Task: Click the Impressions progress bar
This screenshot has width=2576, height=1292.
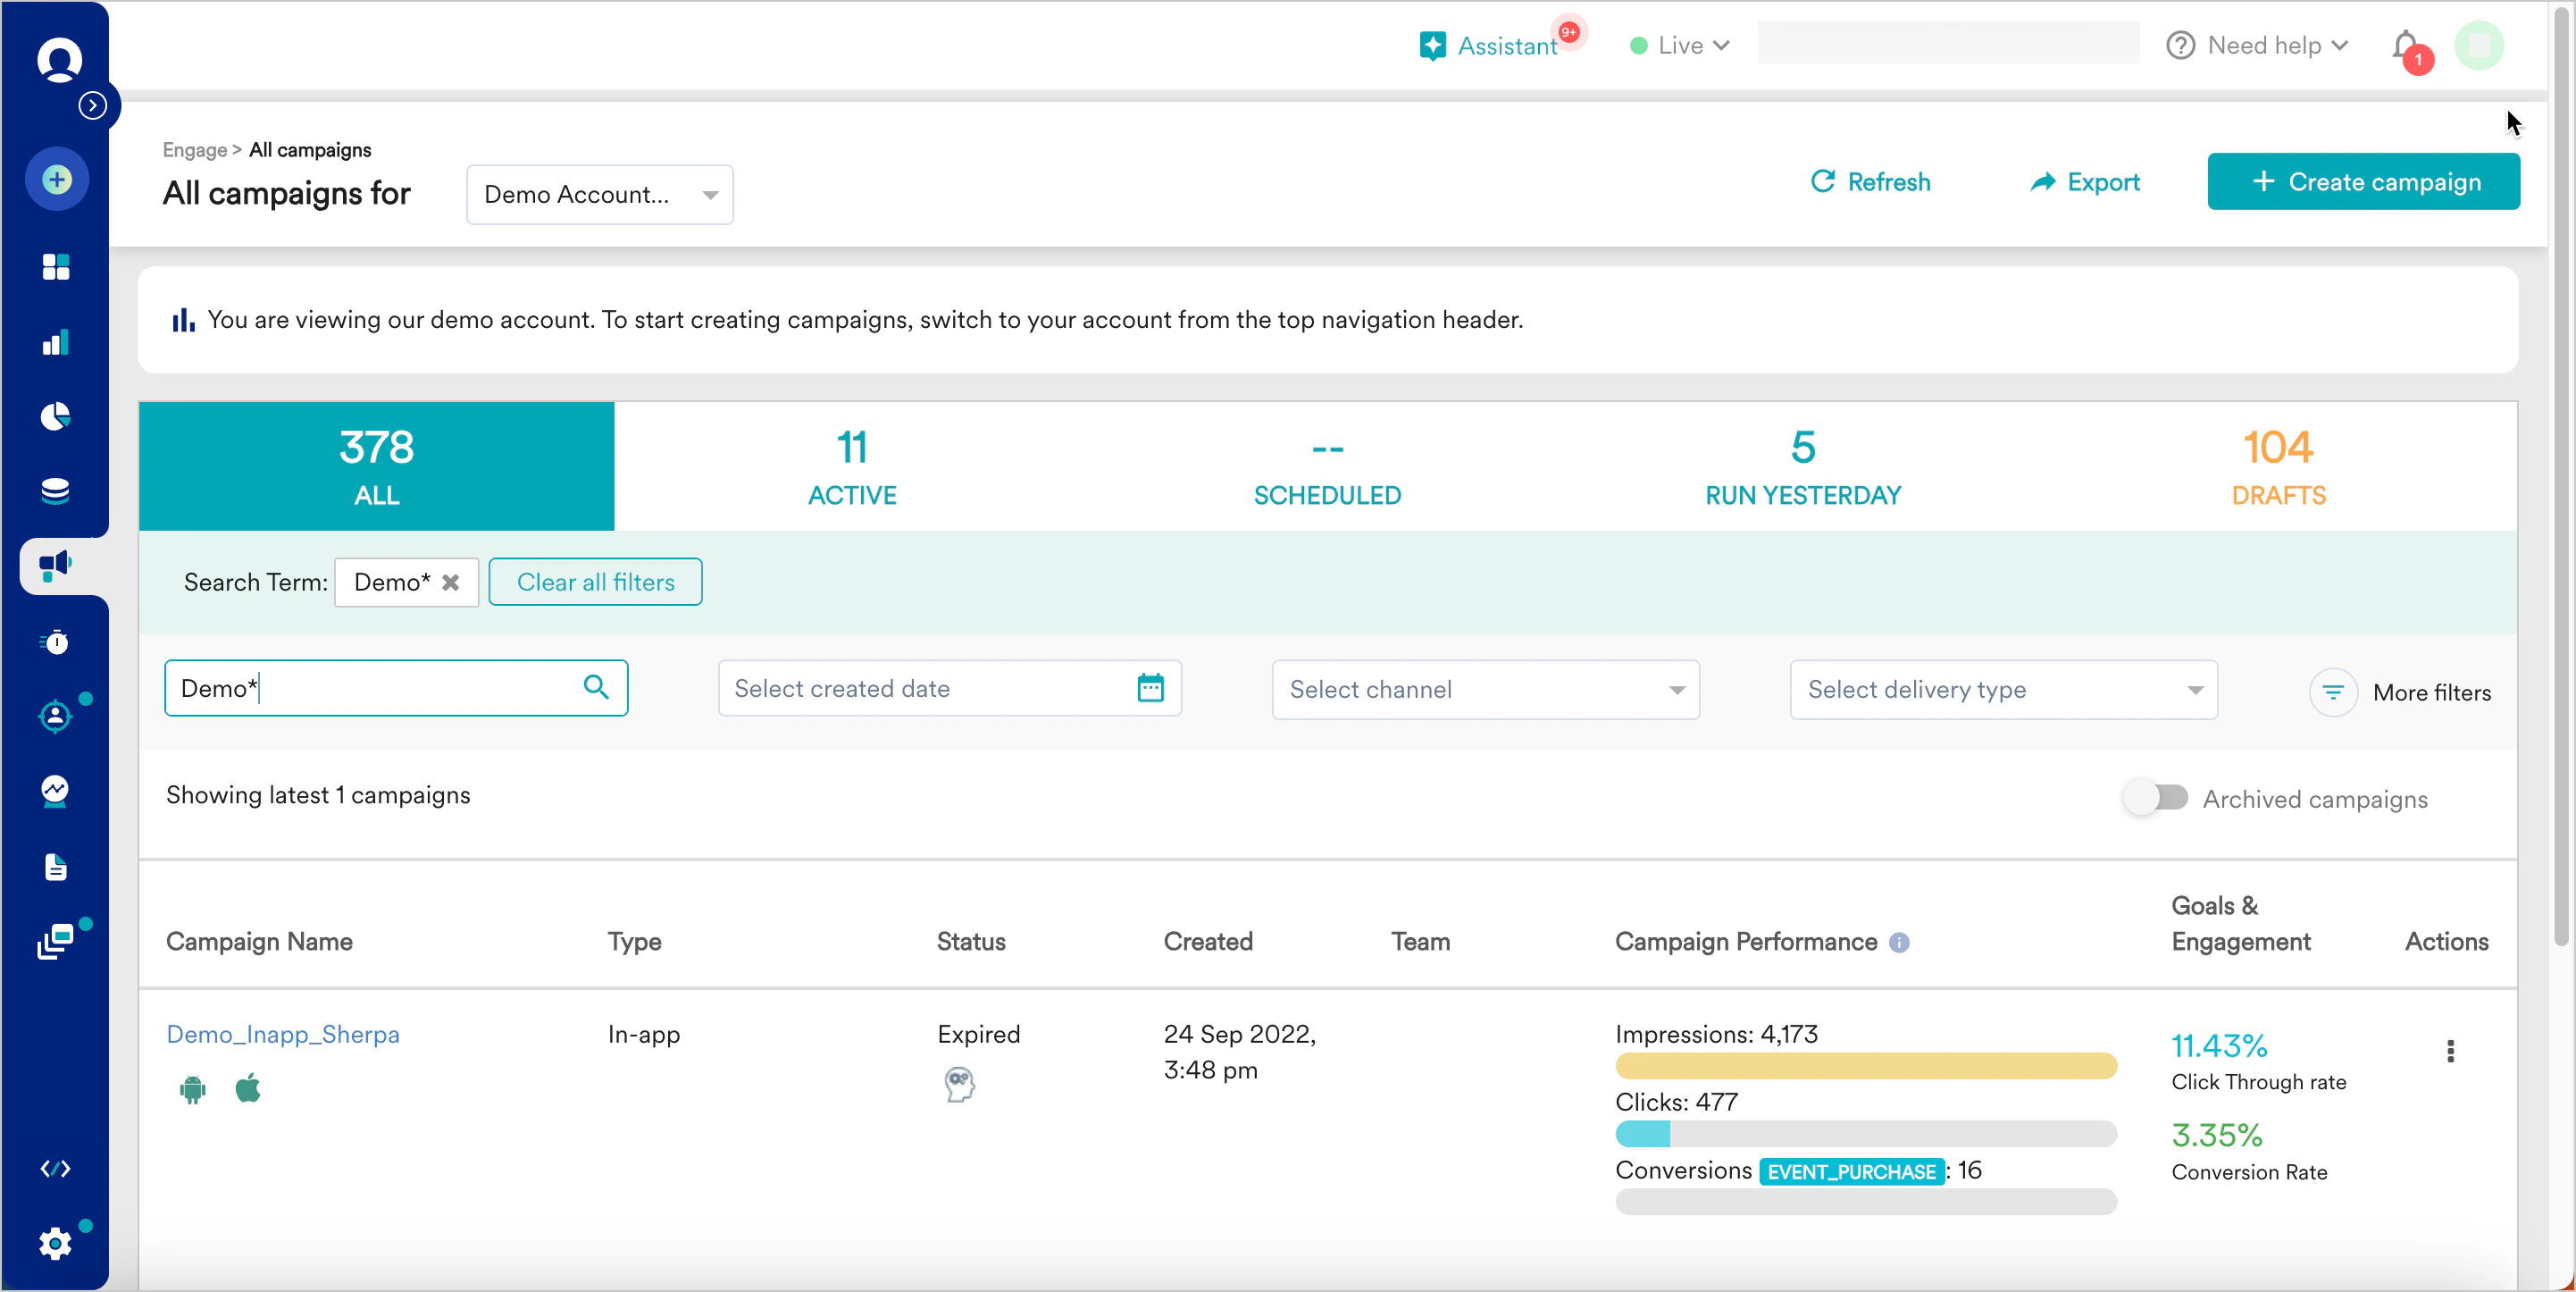Action: tap(1865, 1066)
